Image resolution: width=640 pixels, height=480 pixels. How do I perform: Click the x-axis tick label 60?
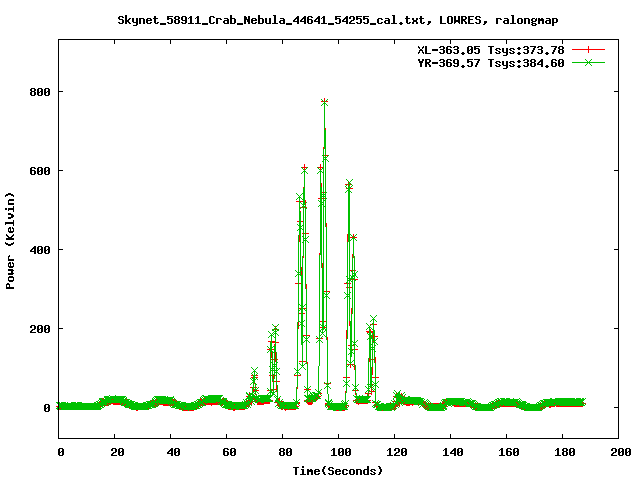click(x=229, y=452)
